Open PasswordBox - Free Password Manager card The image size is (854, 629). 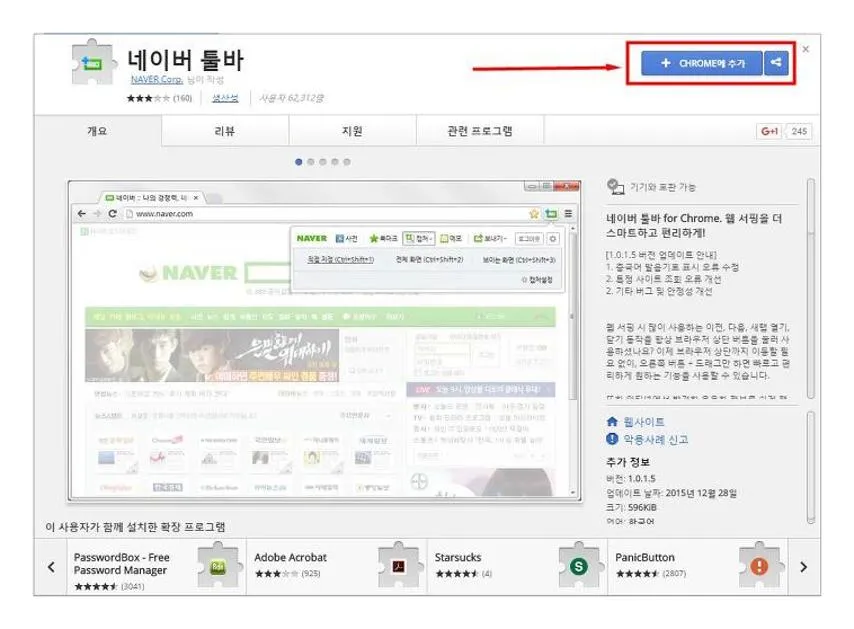pos(156,567)
